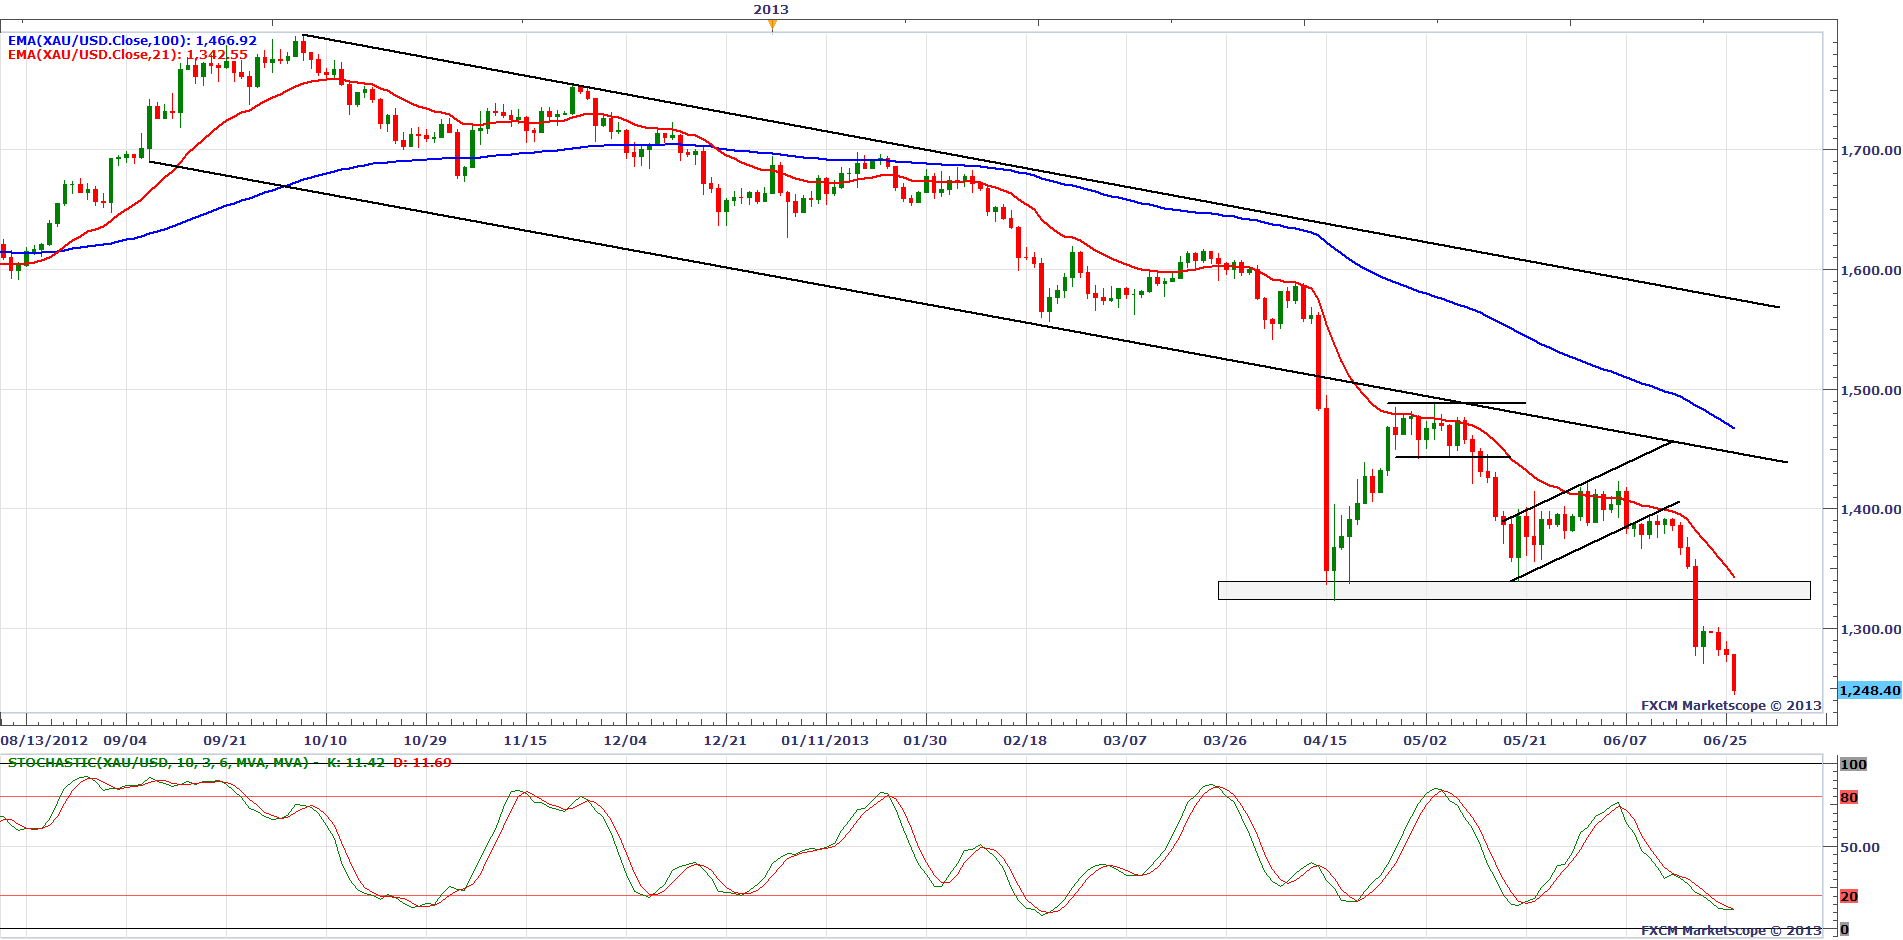The image size is (1903, 940).
Task: Click the 2013 year text label
Action: (x=771, y=10)
